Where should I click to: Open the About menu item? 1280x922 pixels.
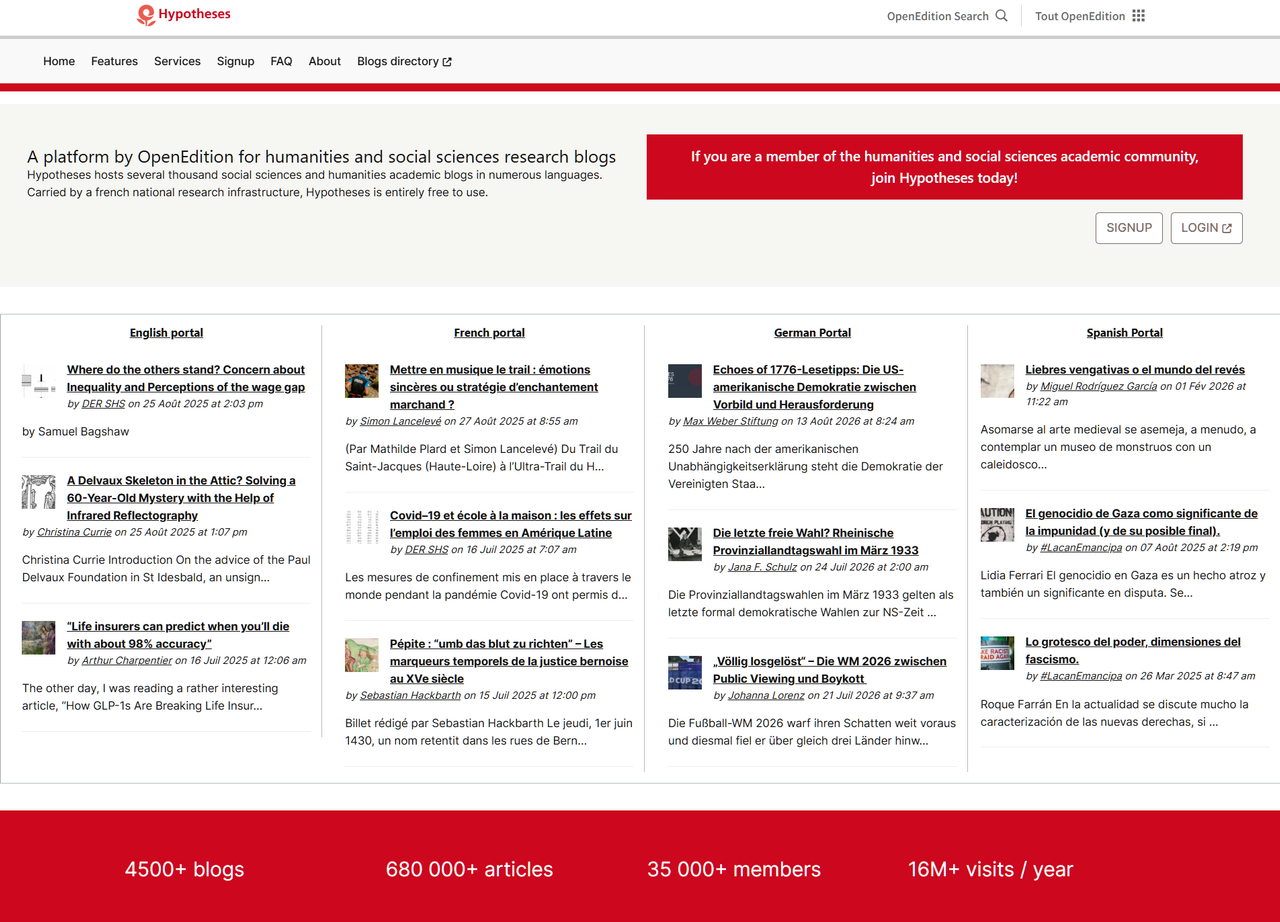325,62
